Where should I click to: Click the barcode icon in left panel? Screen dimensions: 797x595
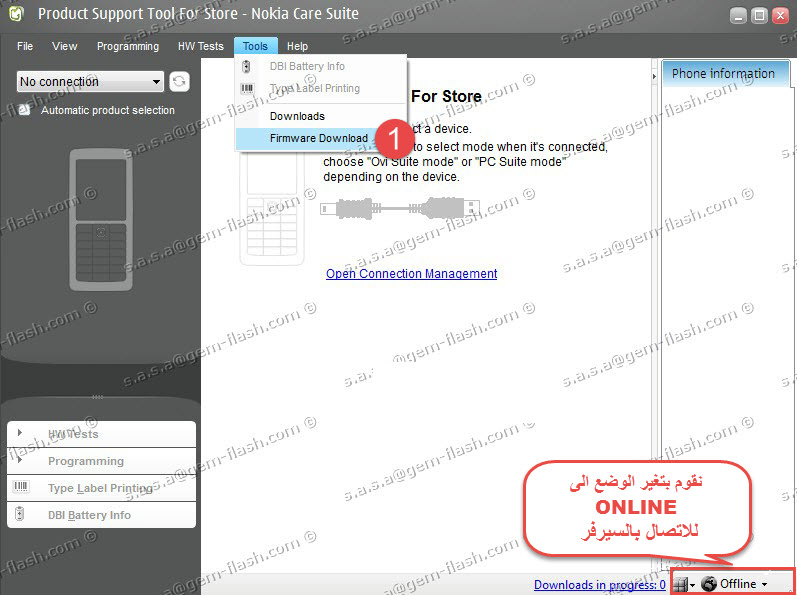point(20,487)
